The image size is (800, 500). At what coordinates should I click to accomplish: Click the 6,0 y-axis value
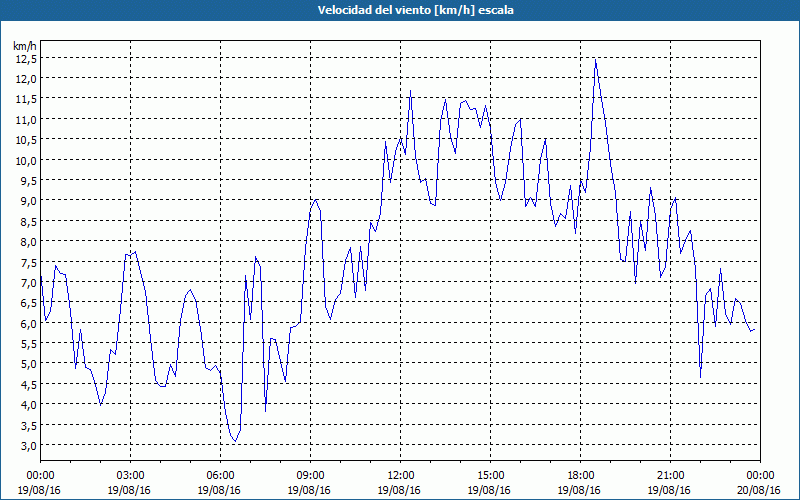point(29,323)
